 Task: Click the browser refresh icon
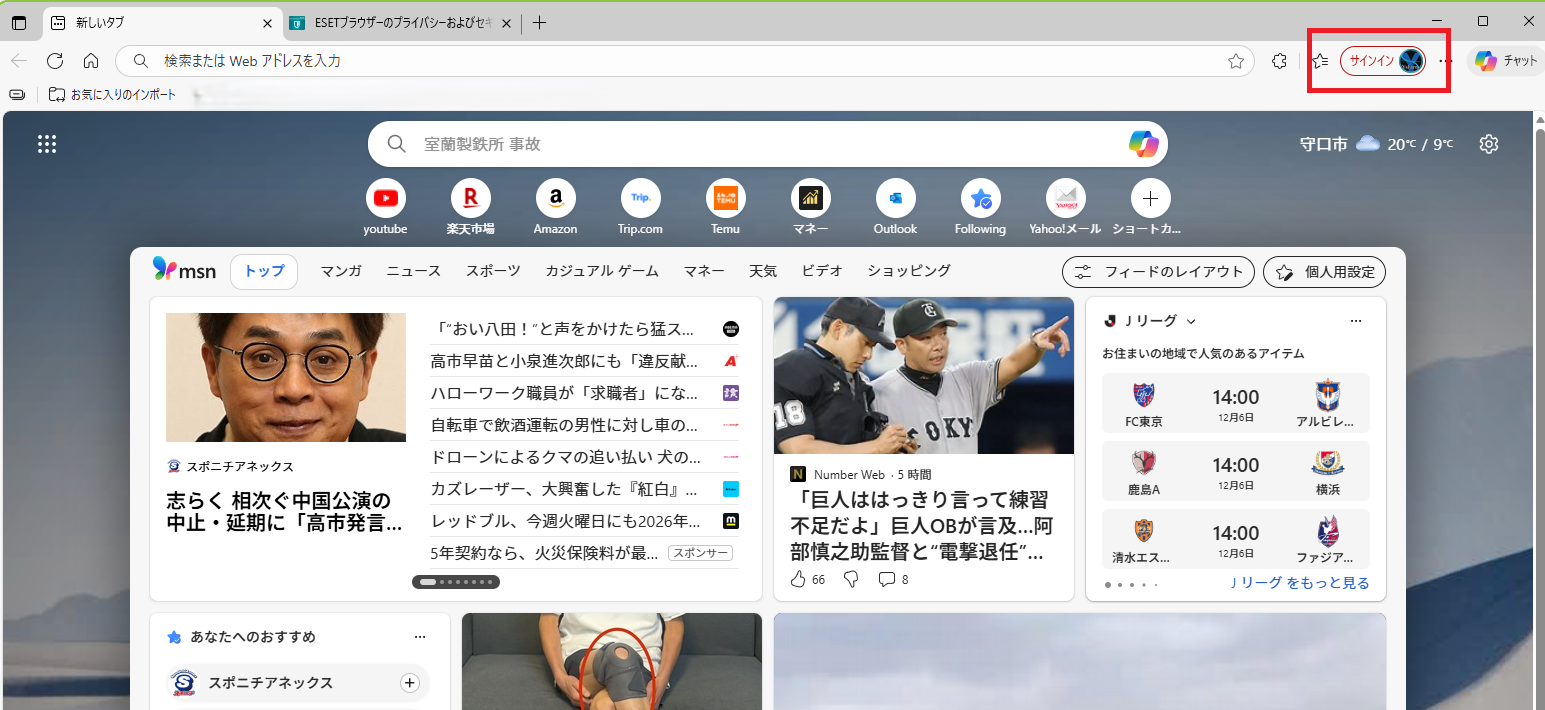(x=55, y=61)
